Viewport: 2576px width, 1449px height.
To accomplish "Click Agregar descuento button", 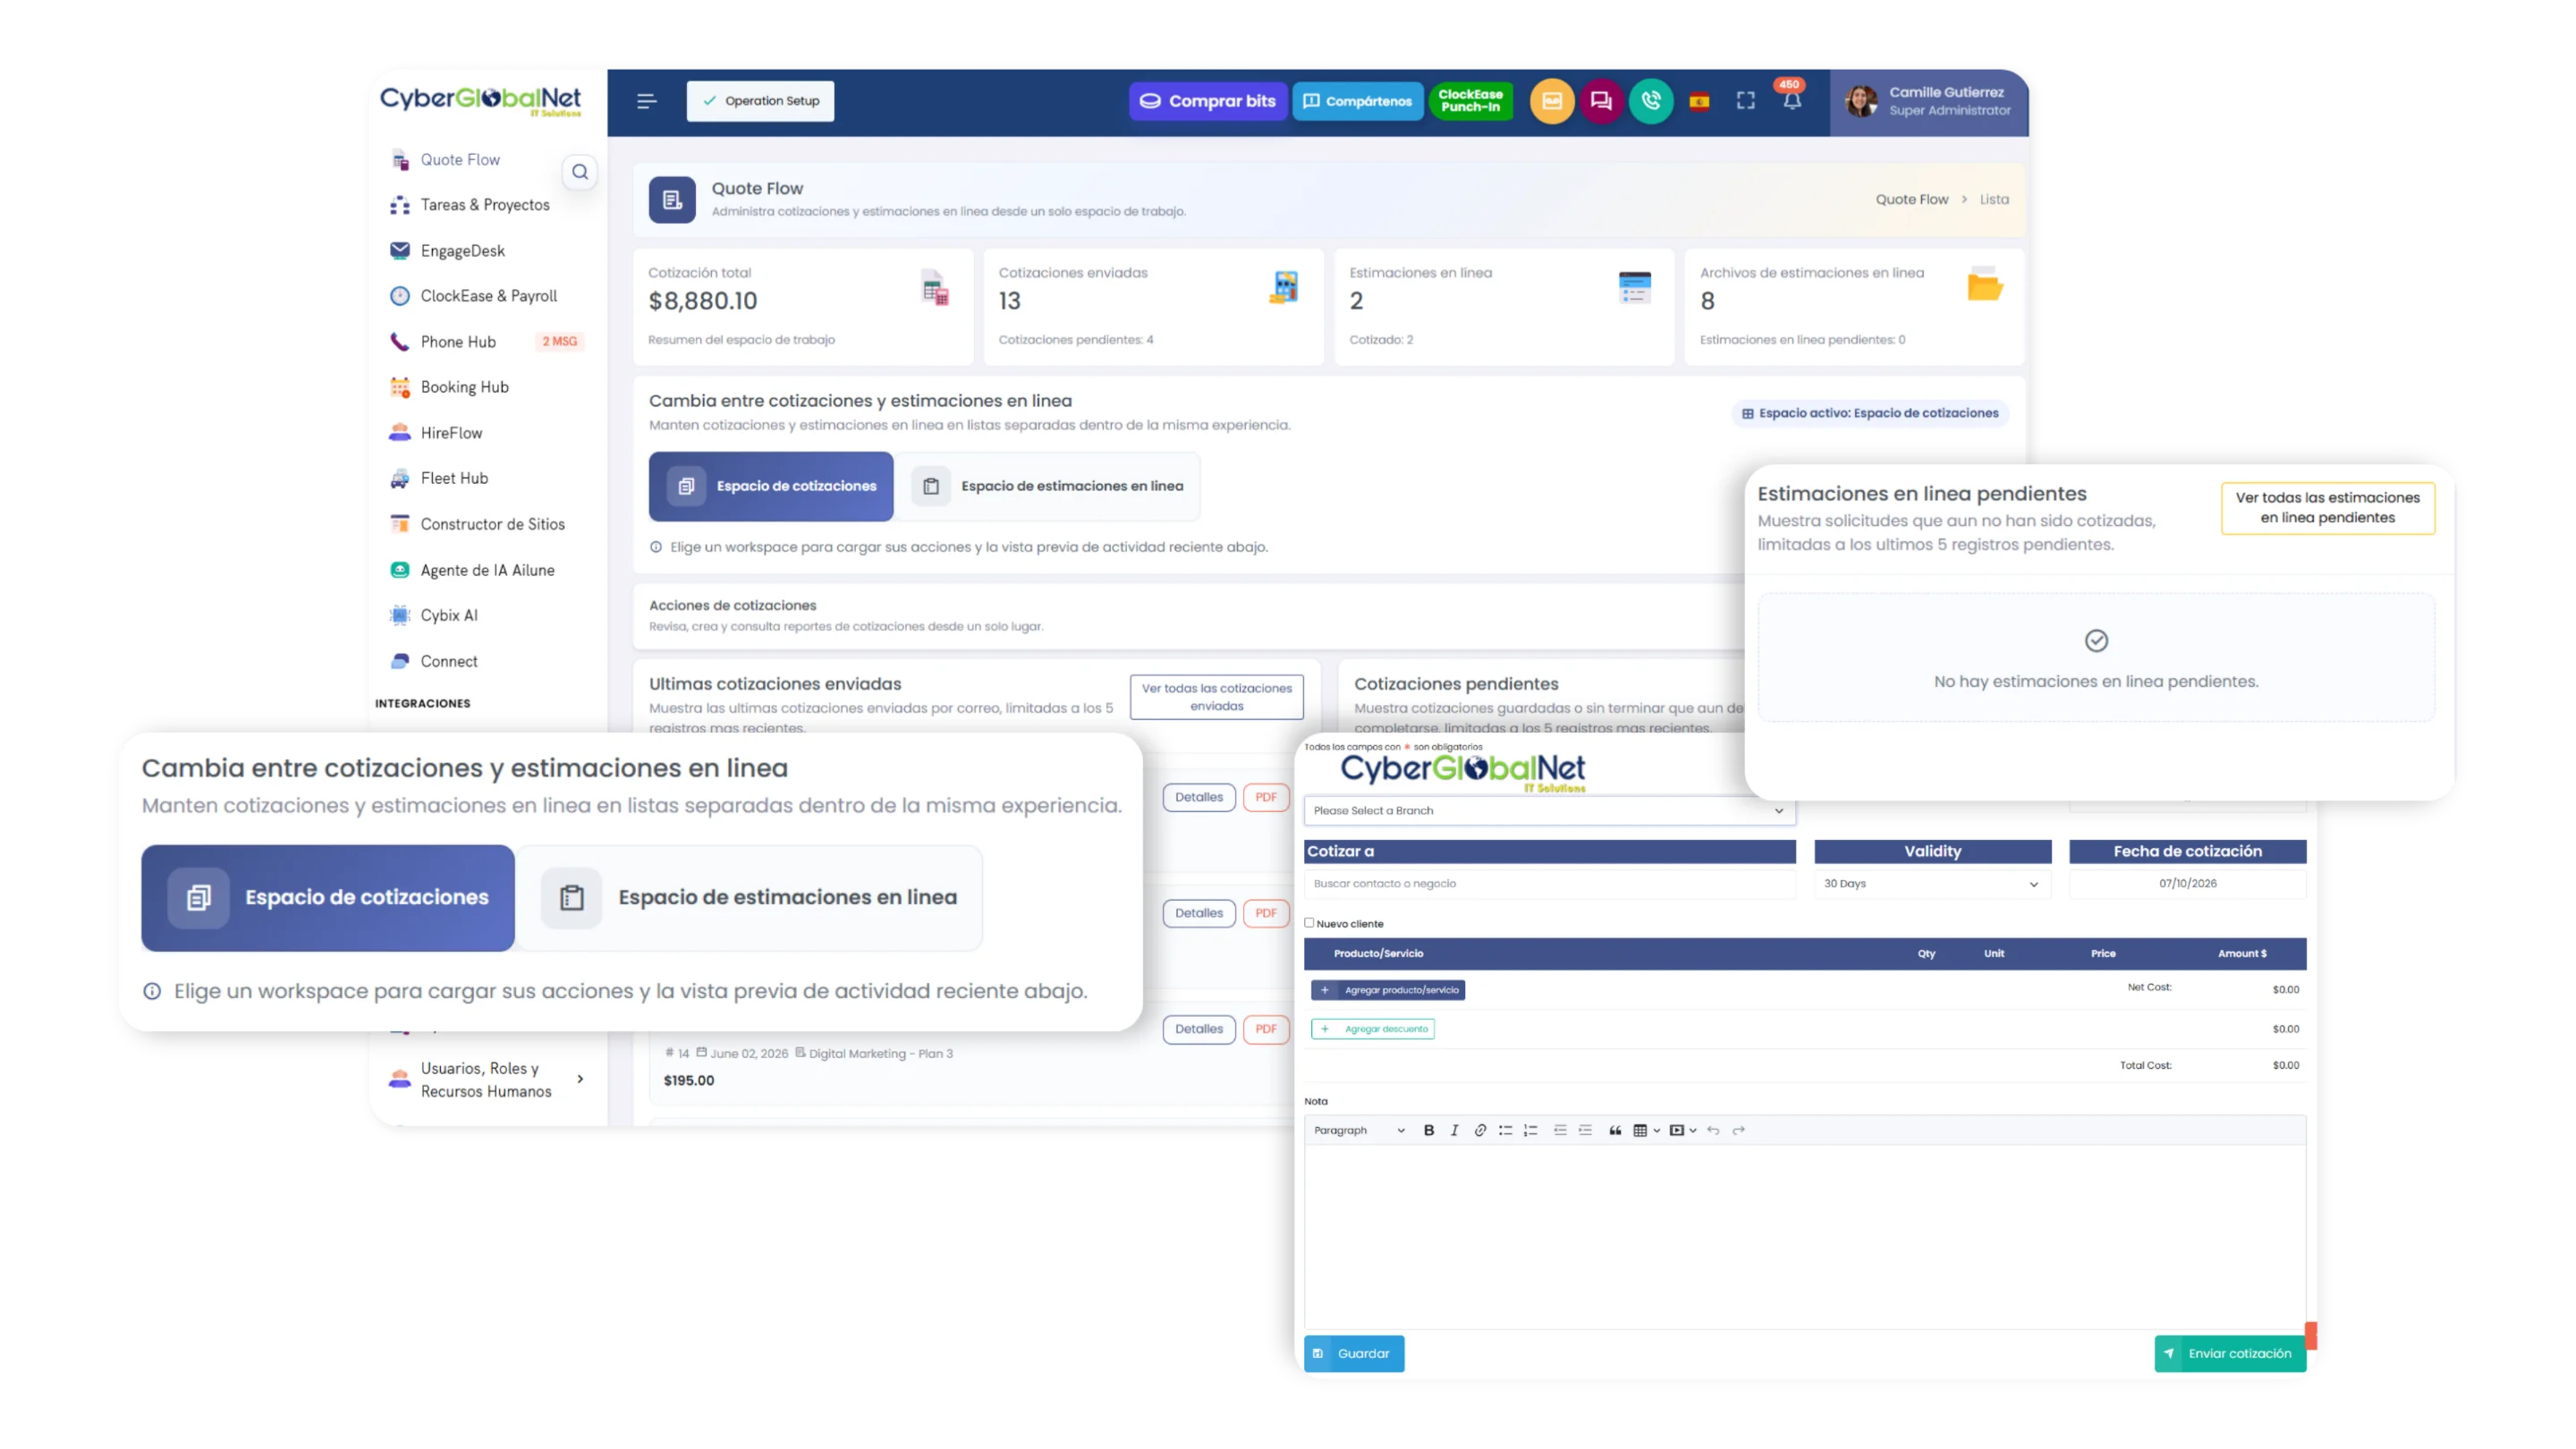I will (x=1373, y=1029).
